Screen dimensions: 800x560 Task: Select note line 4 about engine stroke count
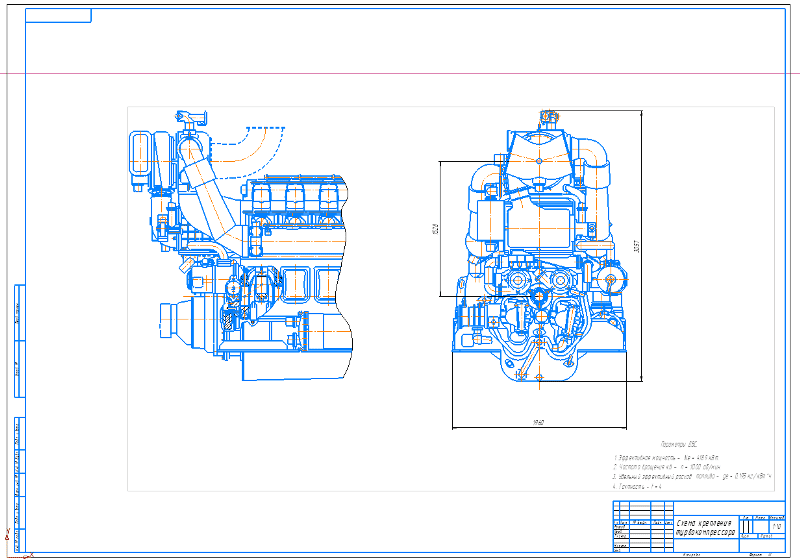tap(637, 487)
